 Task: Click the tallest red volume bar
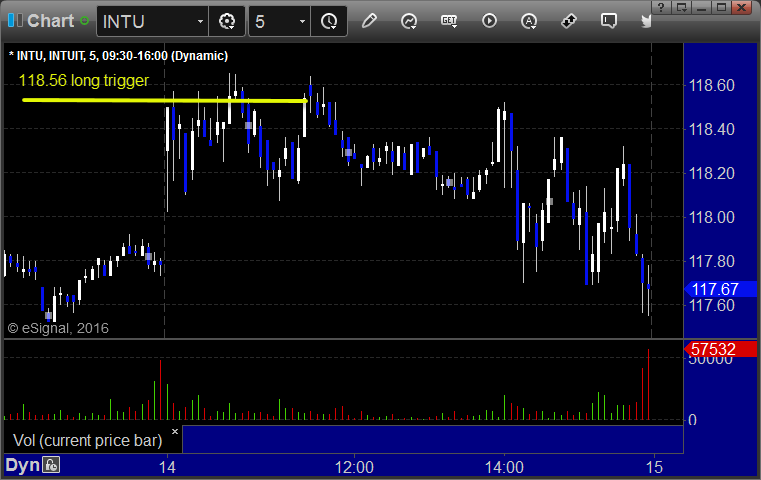[648, 384]
